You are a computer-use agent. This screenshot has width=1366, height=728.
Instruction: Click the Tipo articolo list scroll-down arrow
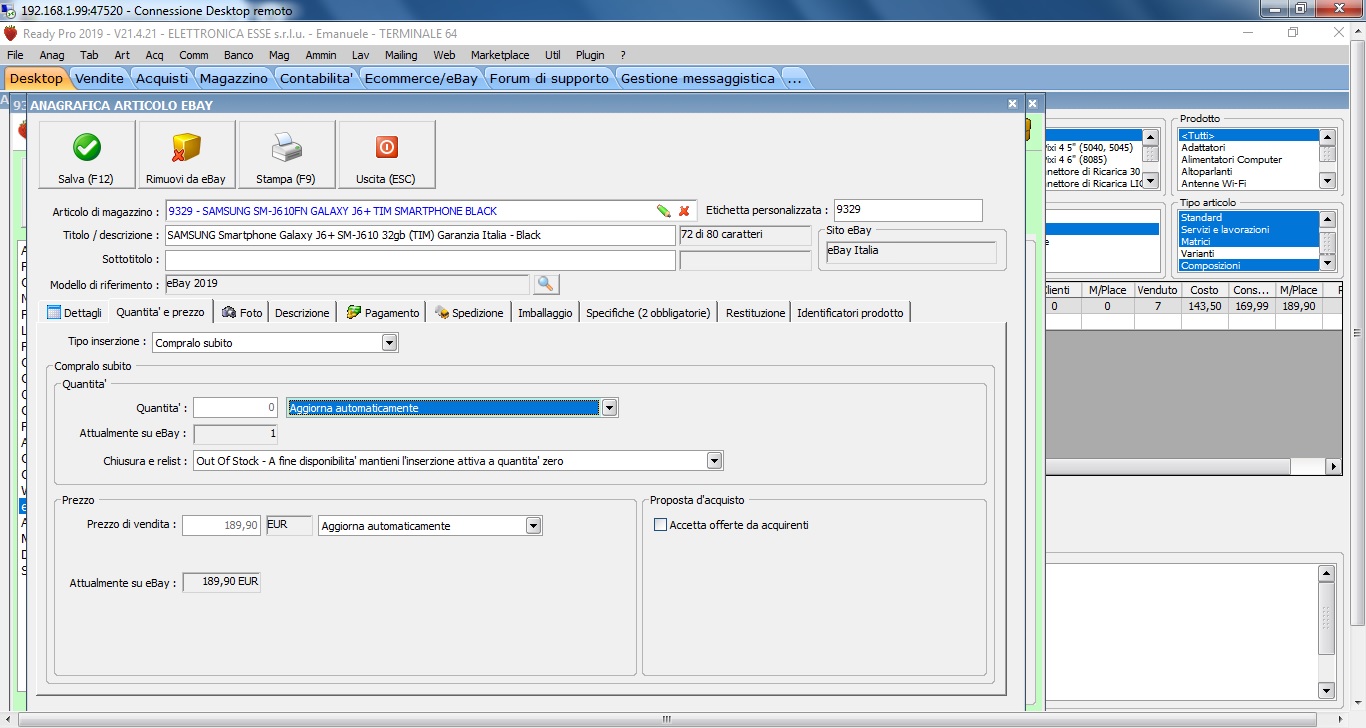1327,264
